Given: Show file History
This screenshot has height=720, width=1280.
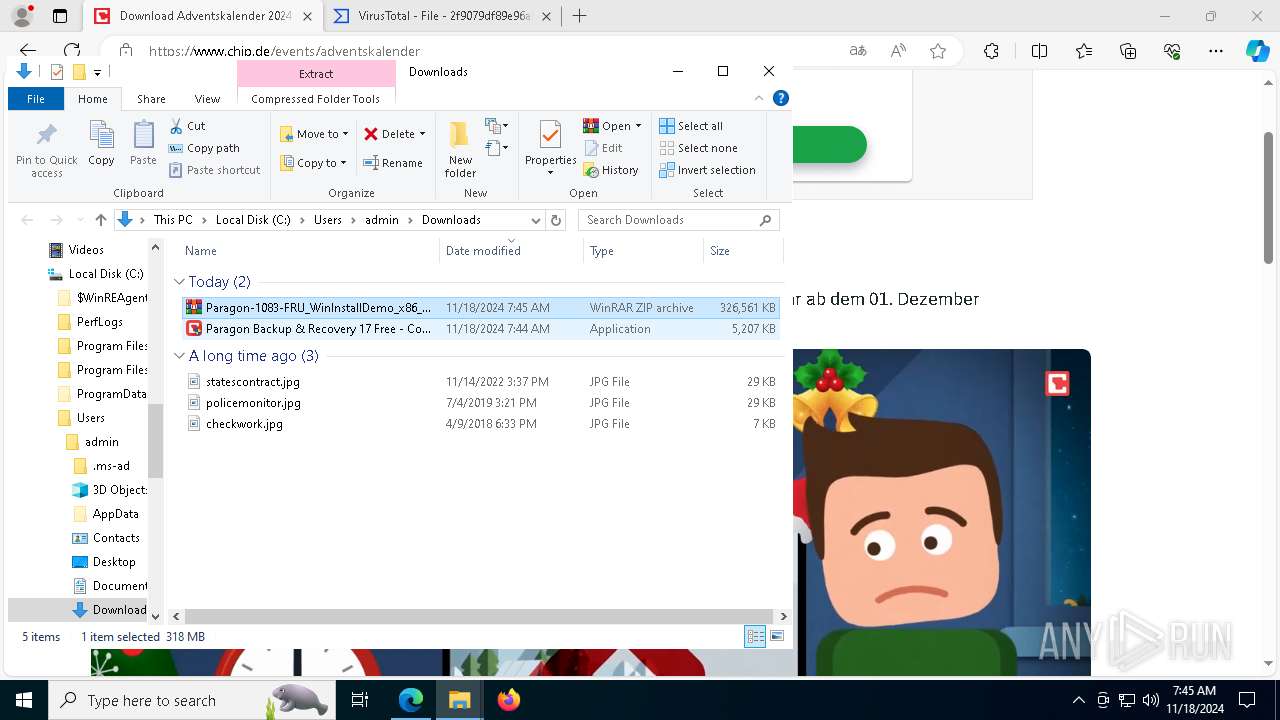Looking at the screenshot, I should point(611,170).
